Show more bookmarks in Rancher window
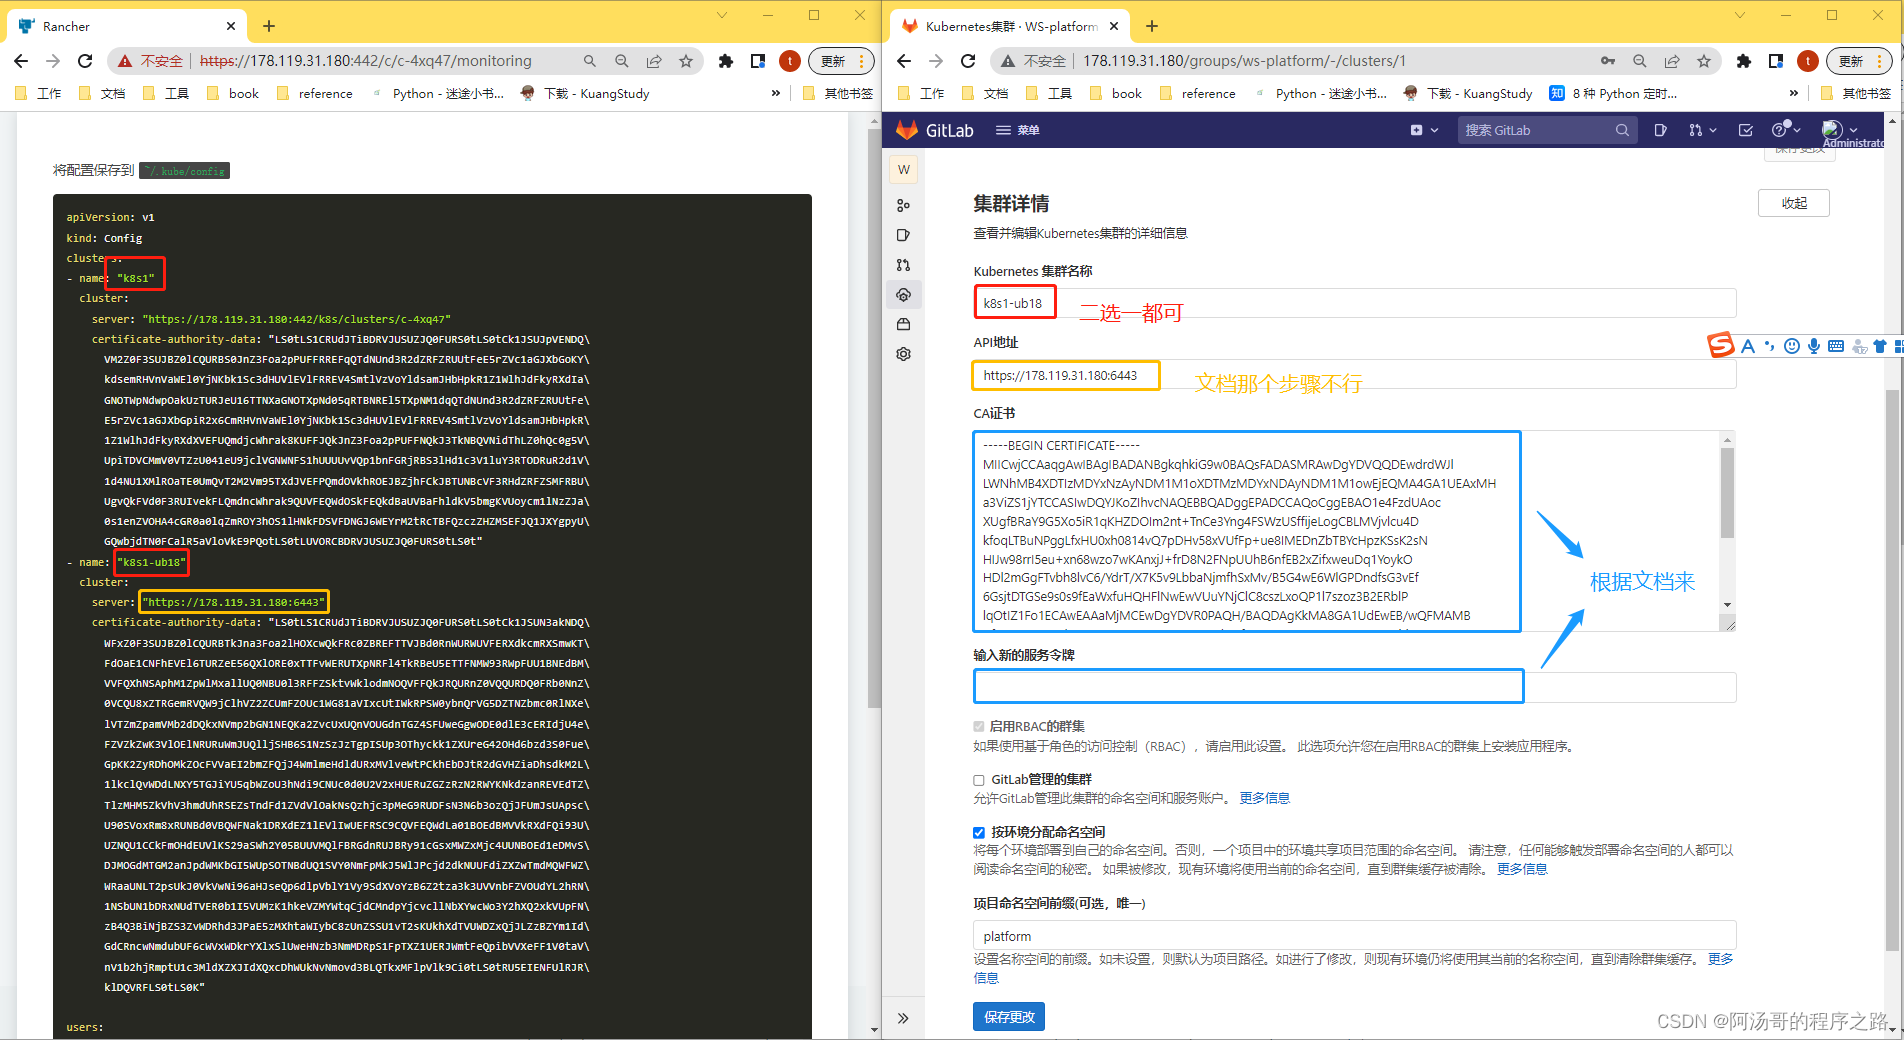The height and width of the screenshot is (1040, 1904). [776, 93]
